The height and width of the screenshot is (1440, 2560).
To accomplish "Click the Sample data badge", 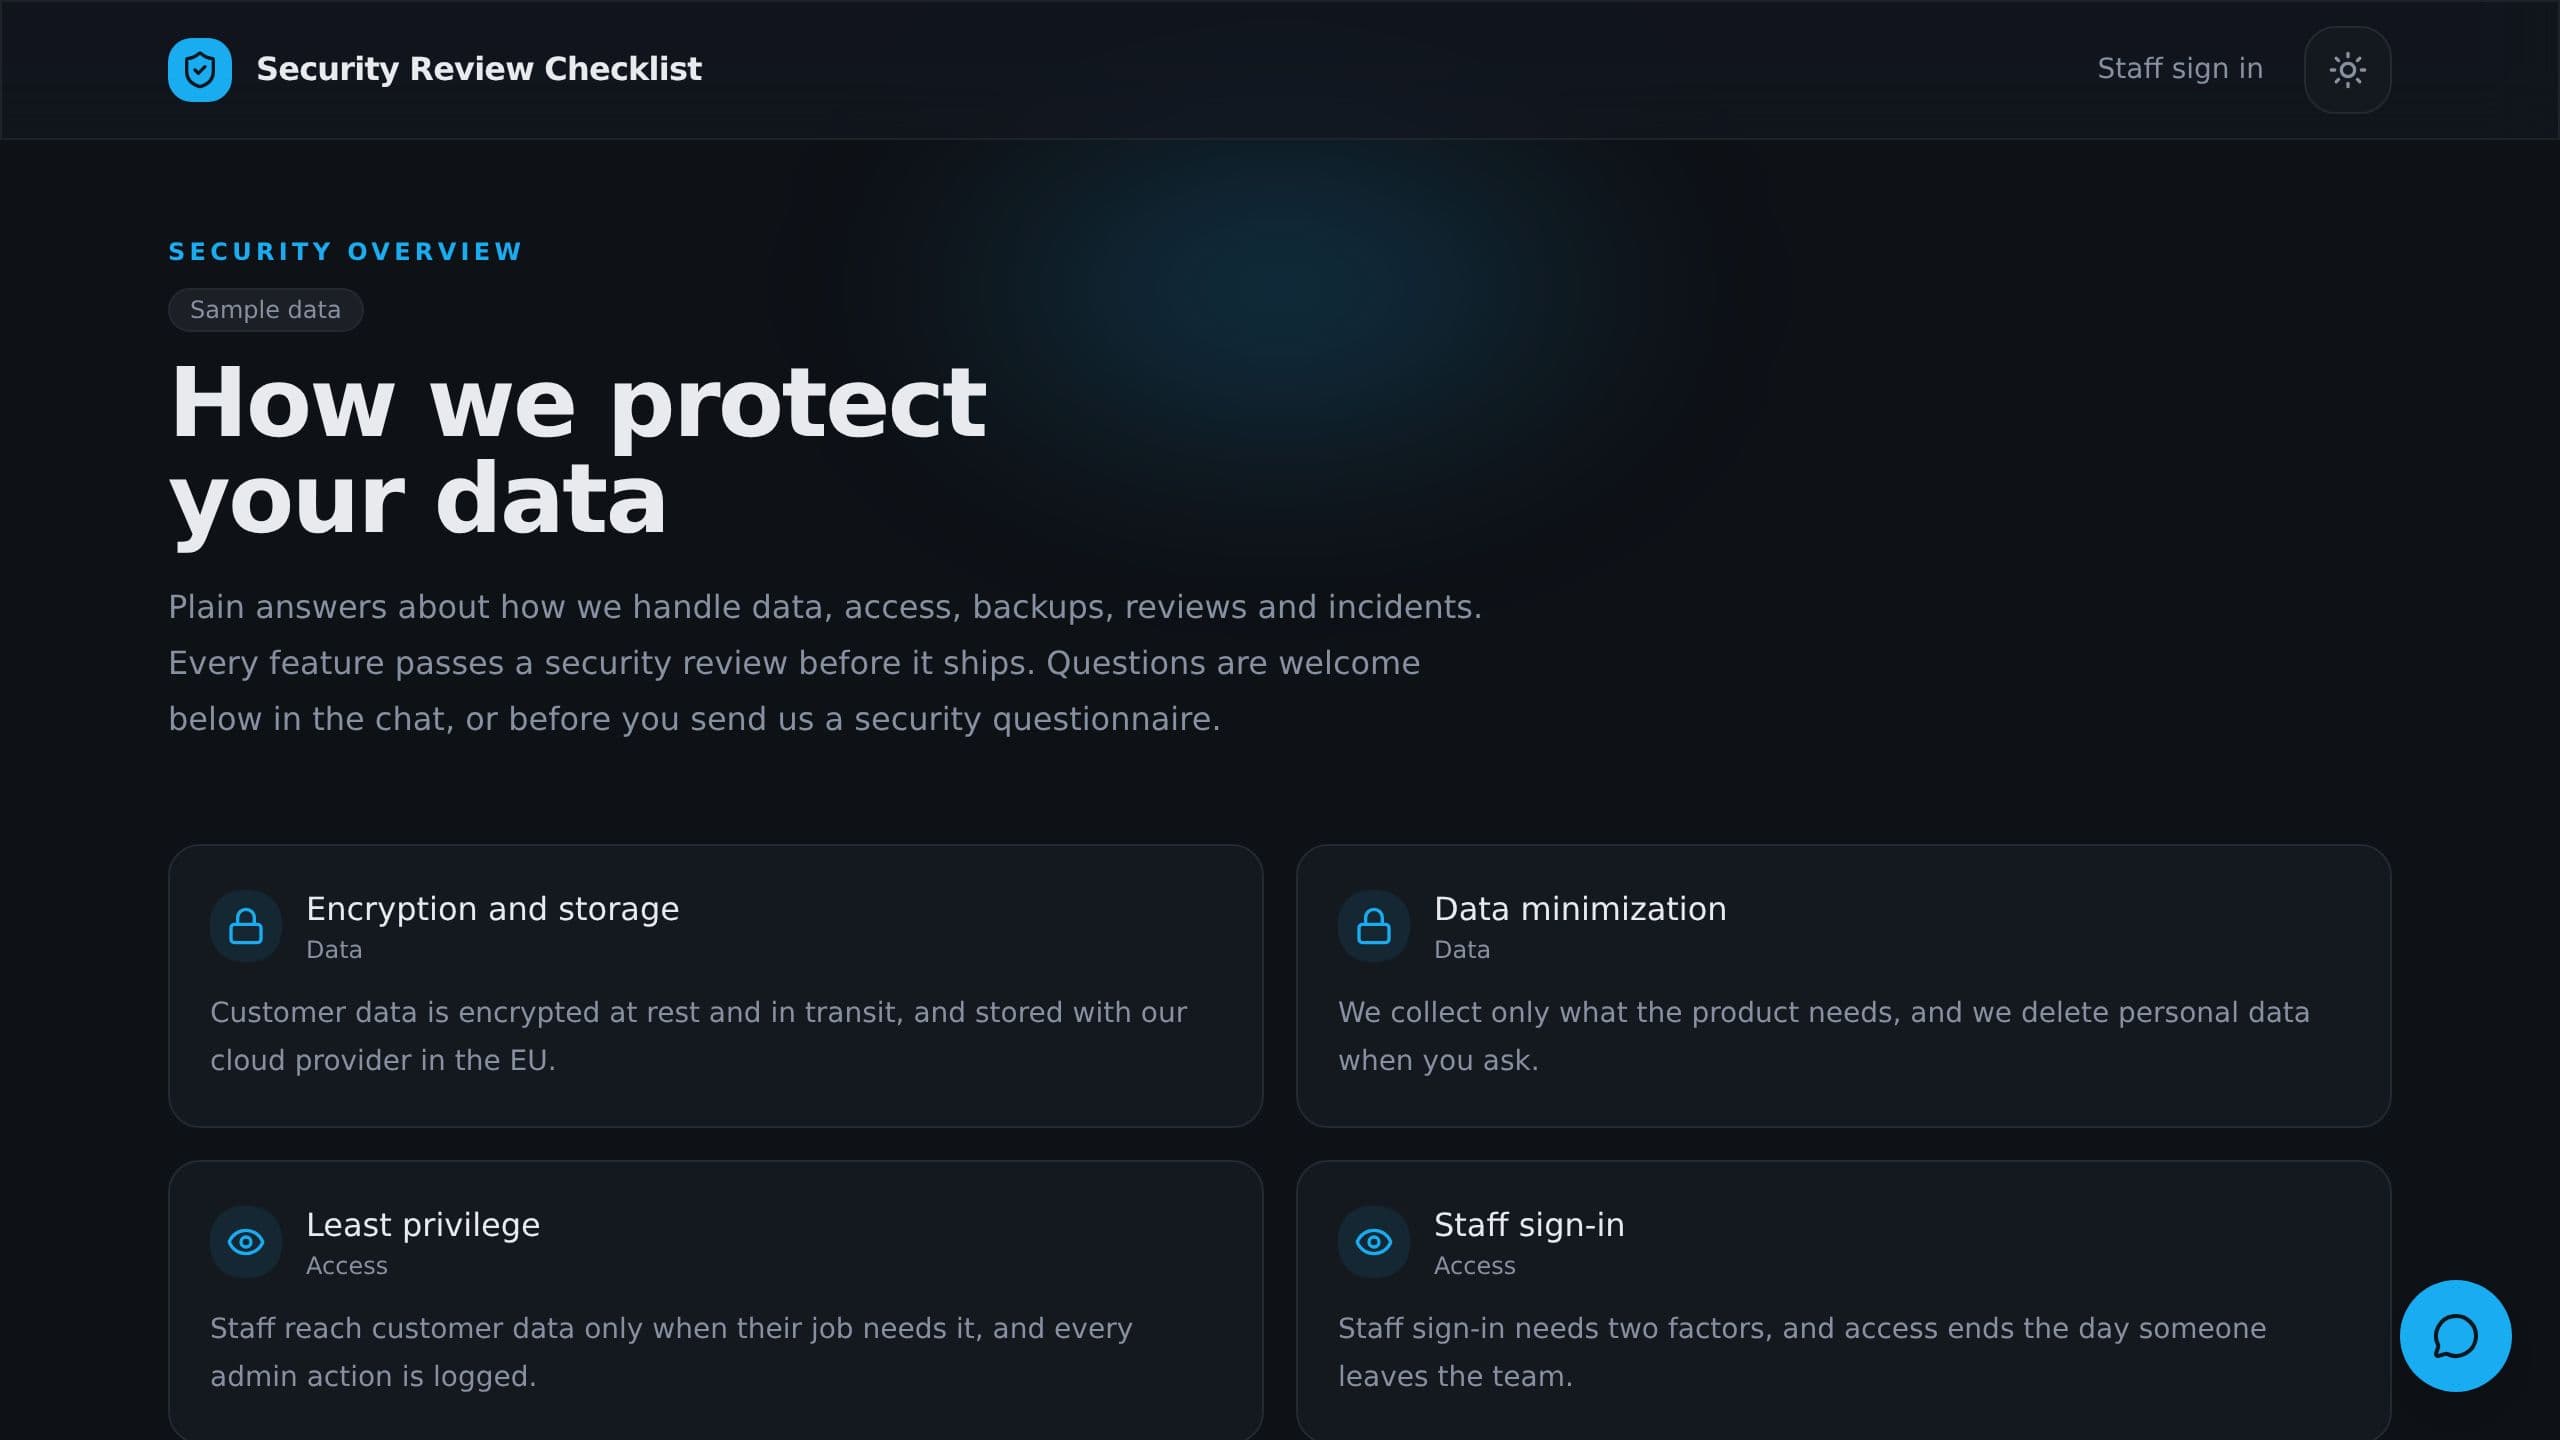I will click(265, 310).
